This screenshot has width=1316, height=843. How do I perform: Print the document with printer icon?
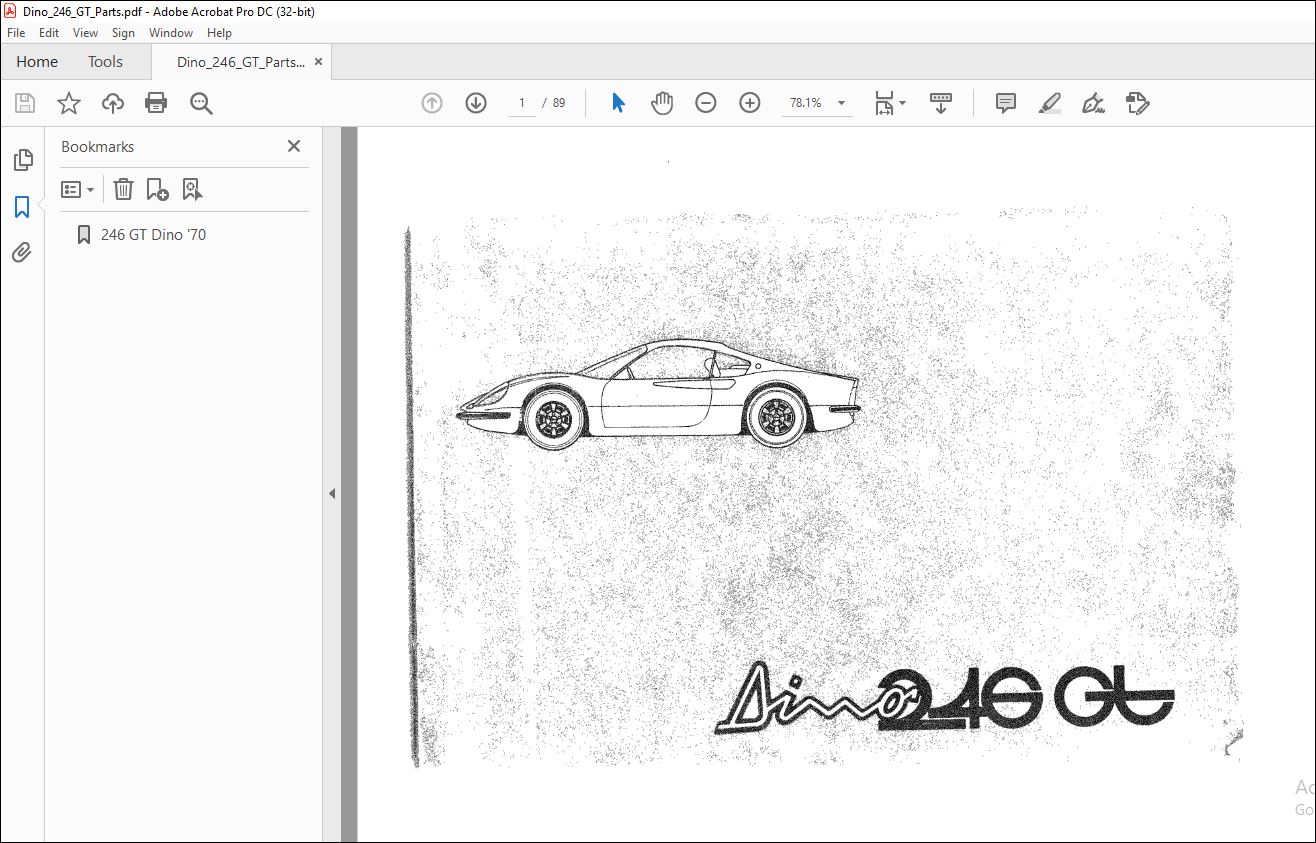[156, 103]
